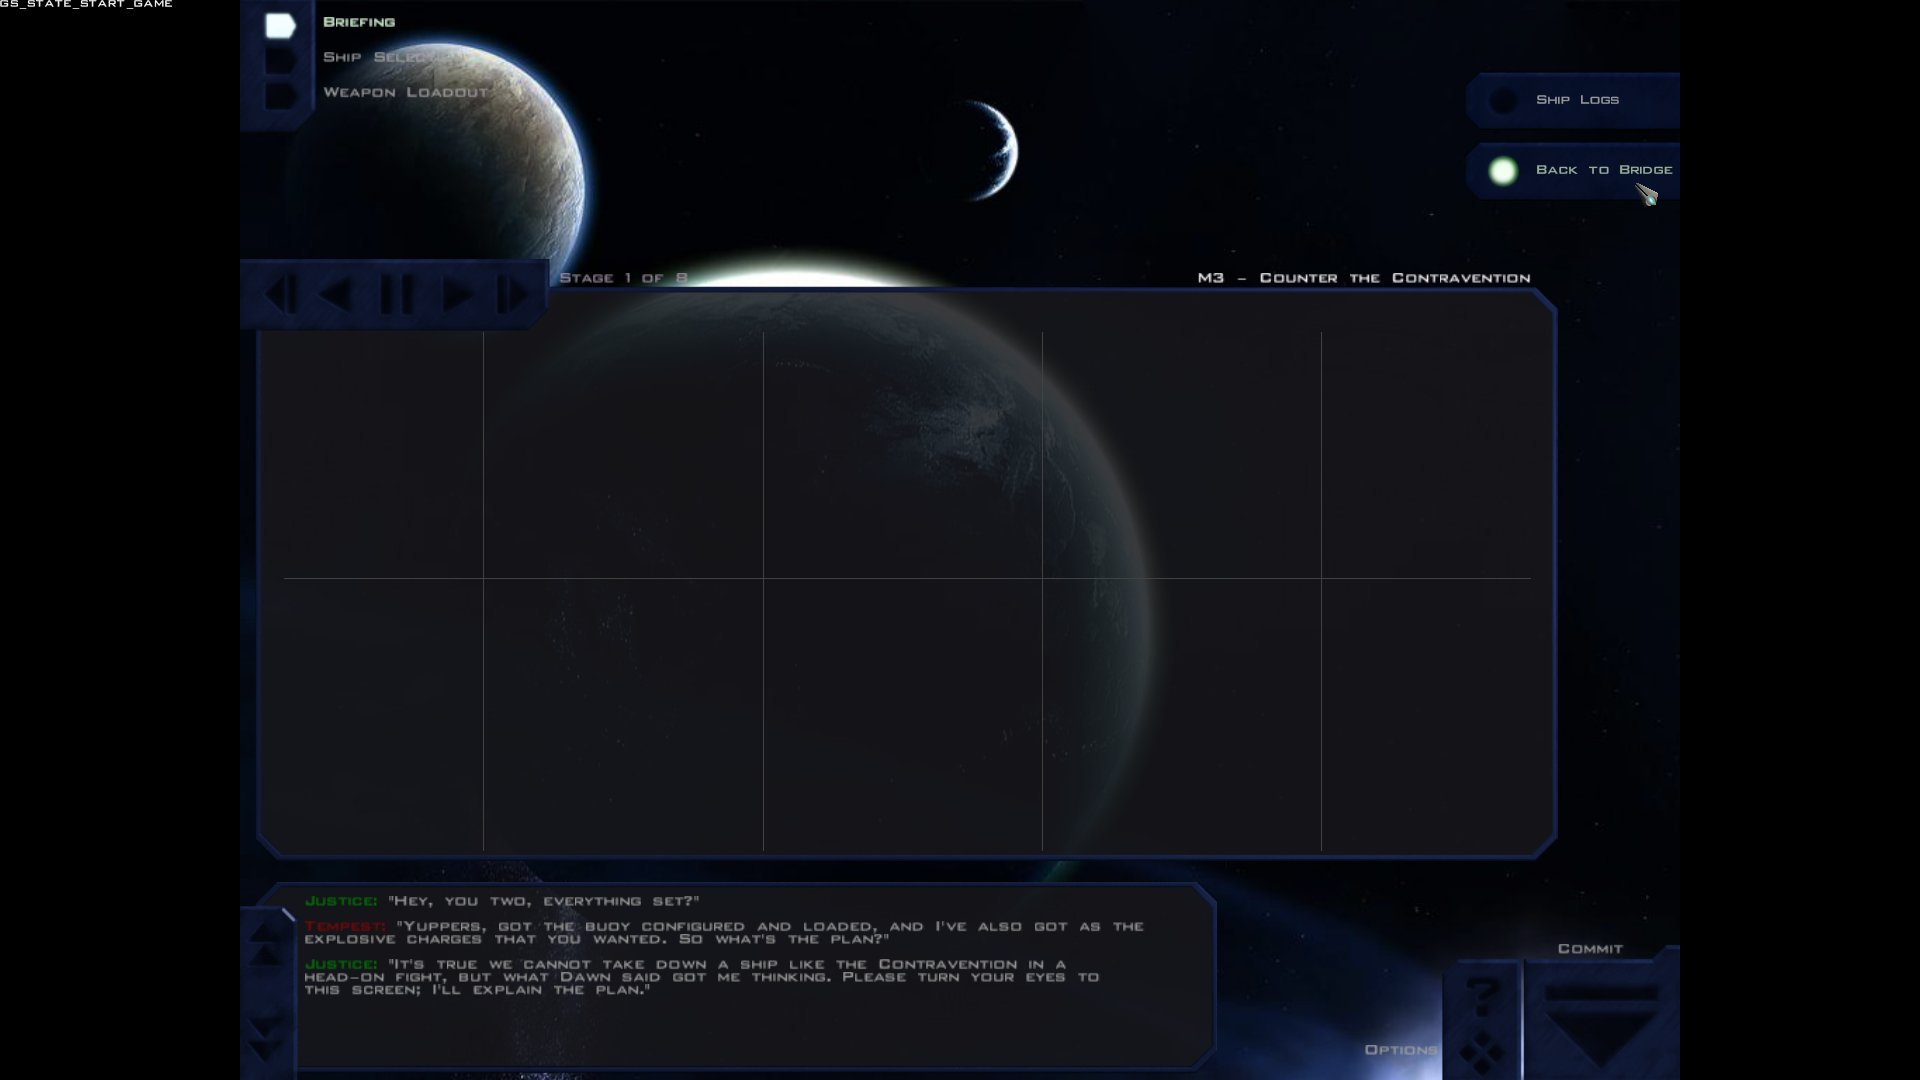Image resolution: width=1920 pixels, height=1080 pixels.
Task: Click the Ship Selection indicator icon
Action: 280,60
